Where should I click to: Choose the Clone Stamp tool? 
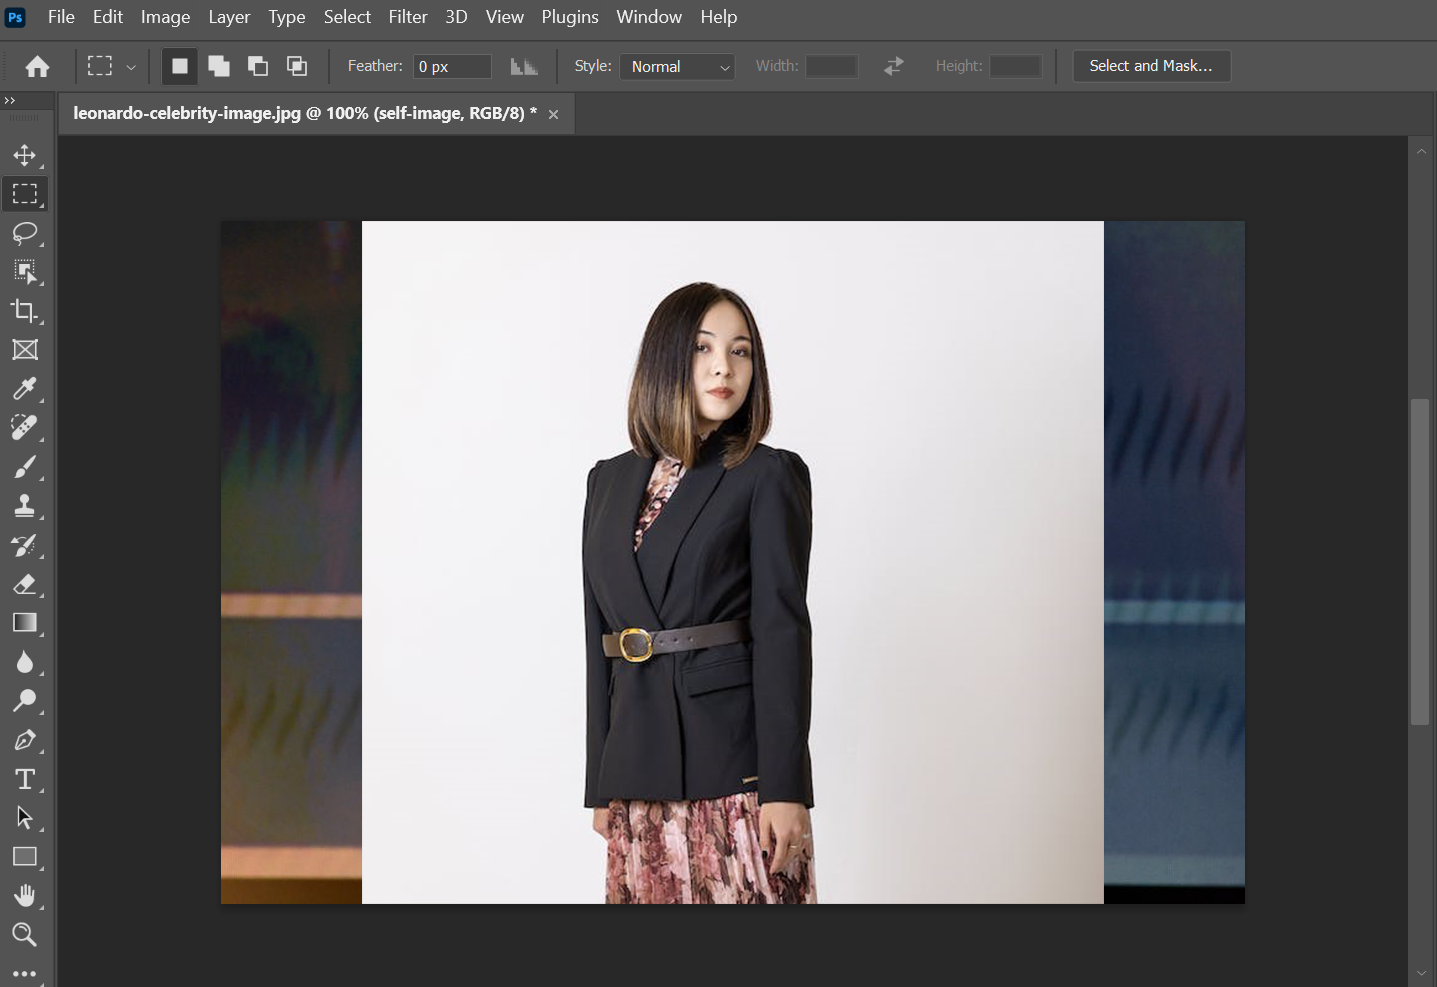coord(25,506)
